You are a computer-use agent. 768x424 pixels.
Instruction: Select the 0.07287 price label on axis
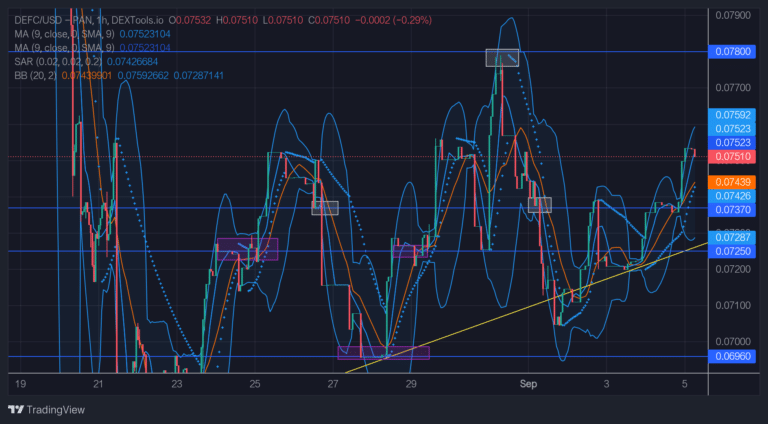pyautogui.click(x=732, y=237)
